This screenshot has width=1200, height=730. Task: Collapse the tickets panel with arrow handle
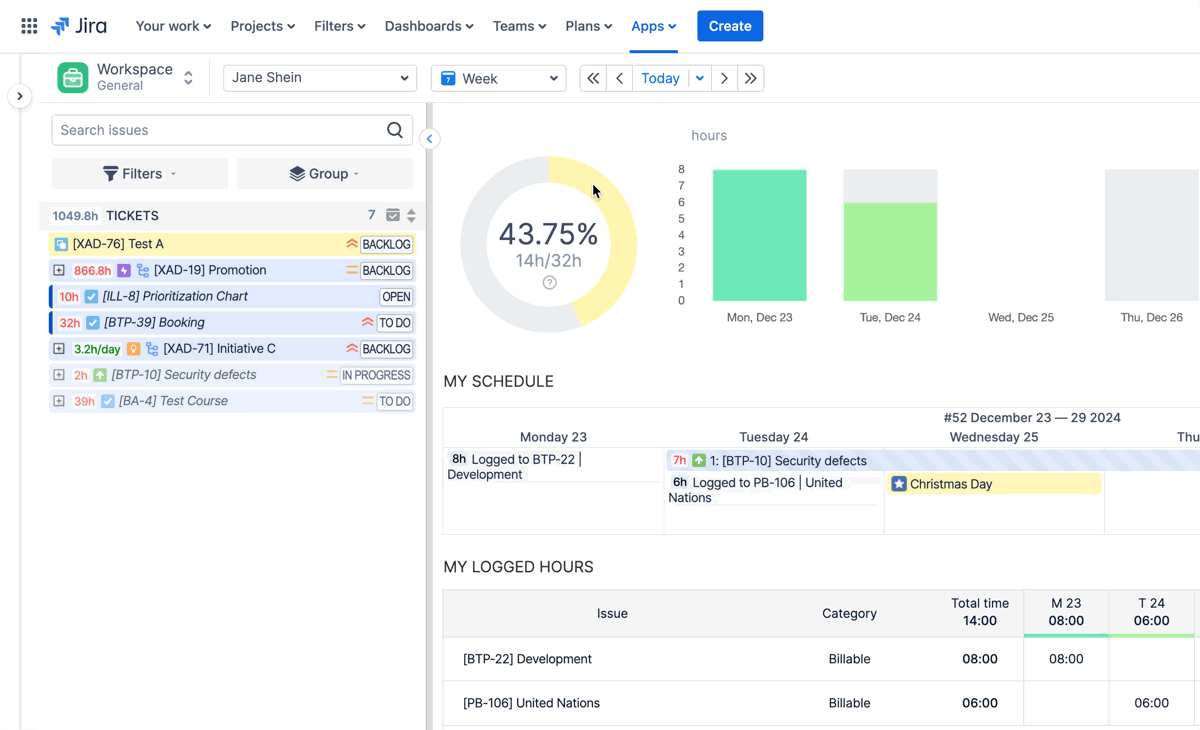429,139
